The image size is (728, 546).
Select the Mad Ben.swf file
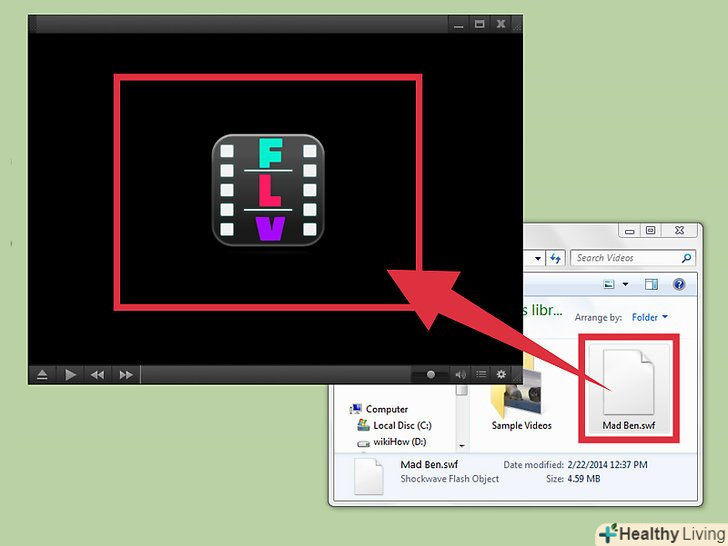[629, 389]
